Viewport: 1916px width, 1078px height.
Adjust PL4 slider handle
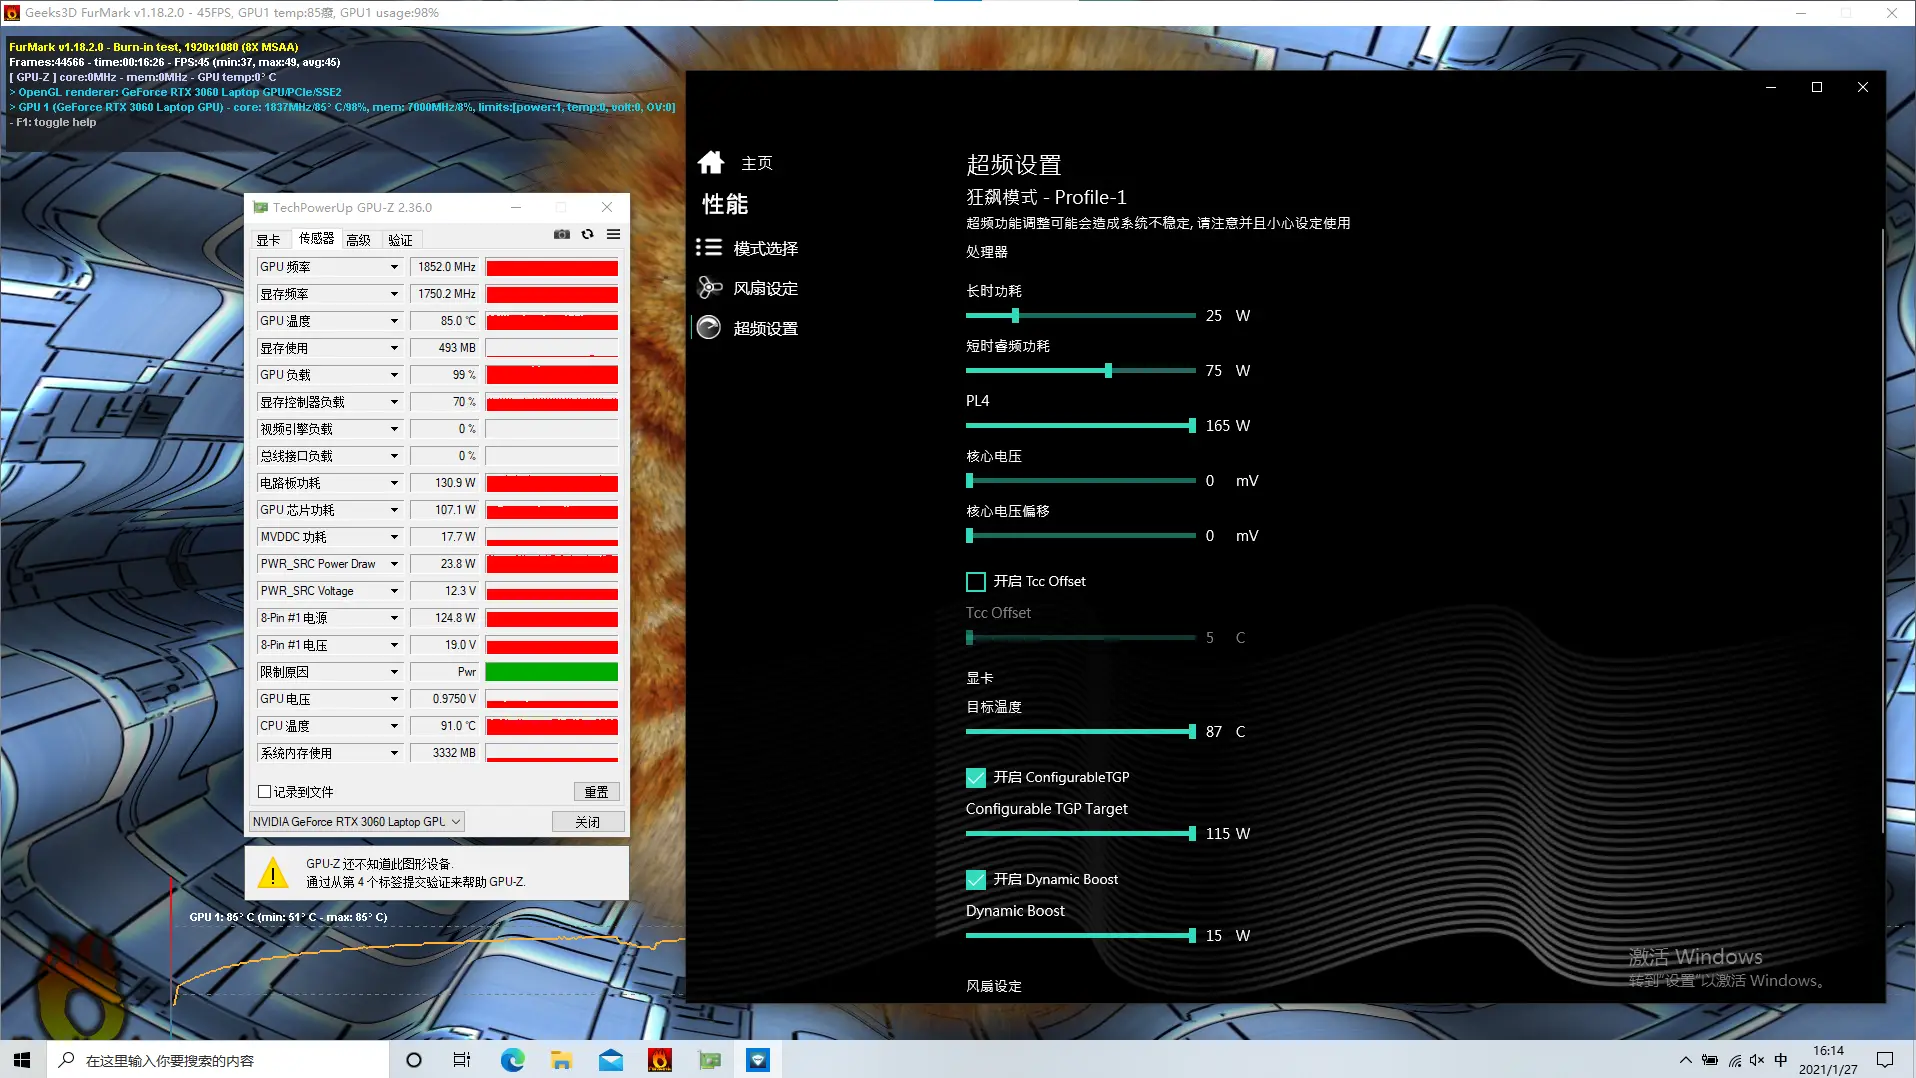pos(1192,426)
